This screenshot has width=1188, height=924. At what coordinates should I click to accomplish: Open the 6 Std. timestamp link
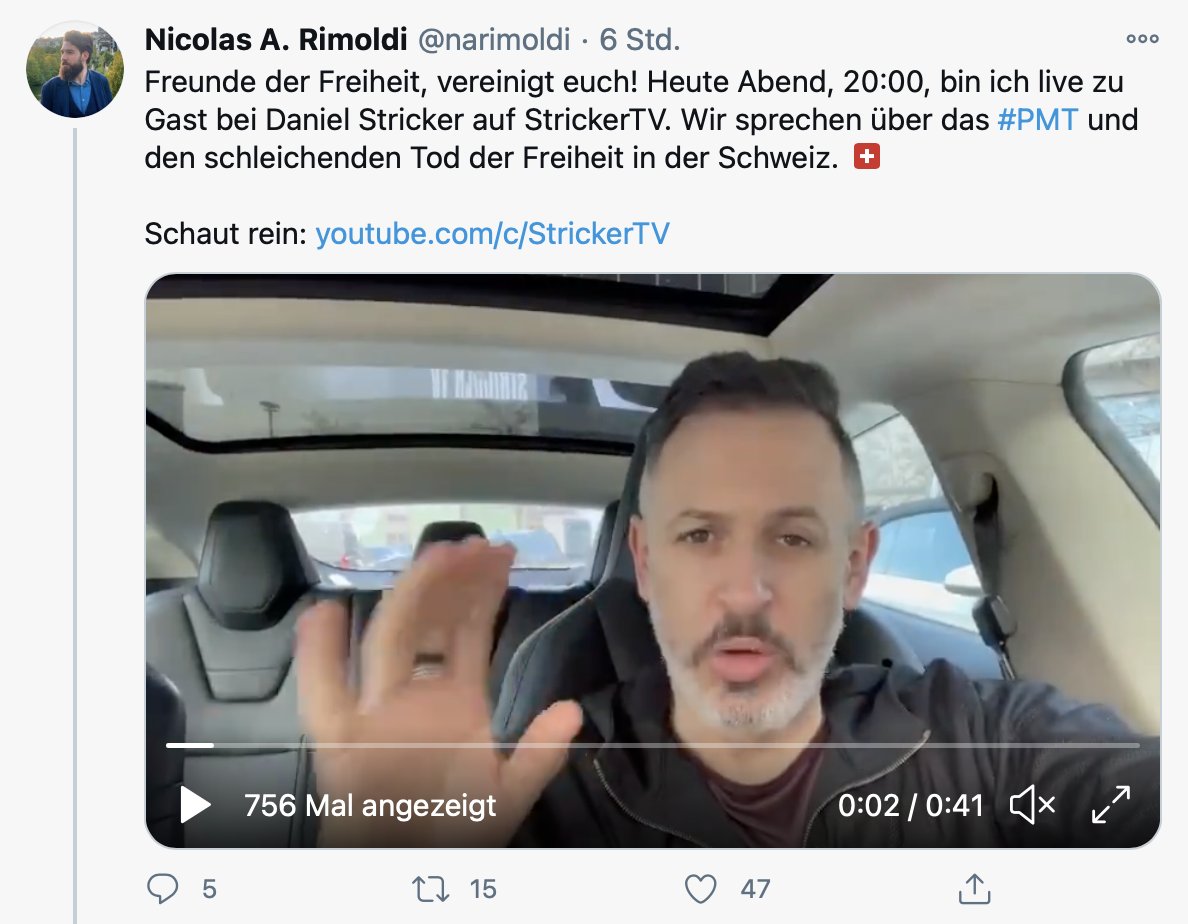point(639,39)
